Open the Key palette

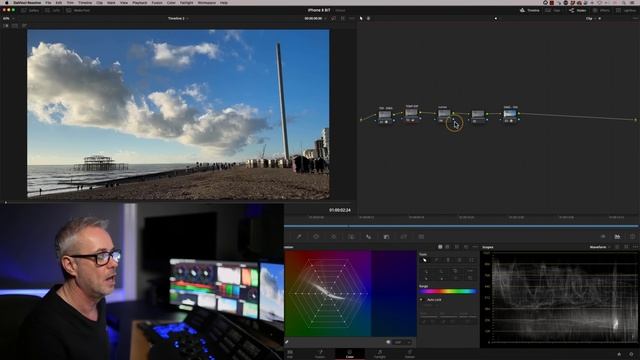click(386, 236)
